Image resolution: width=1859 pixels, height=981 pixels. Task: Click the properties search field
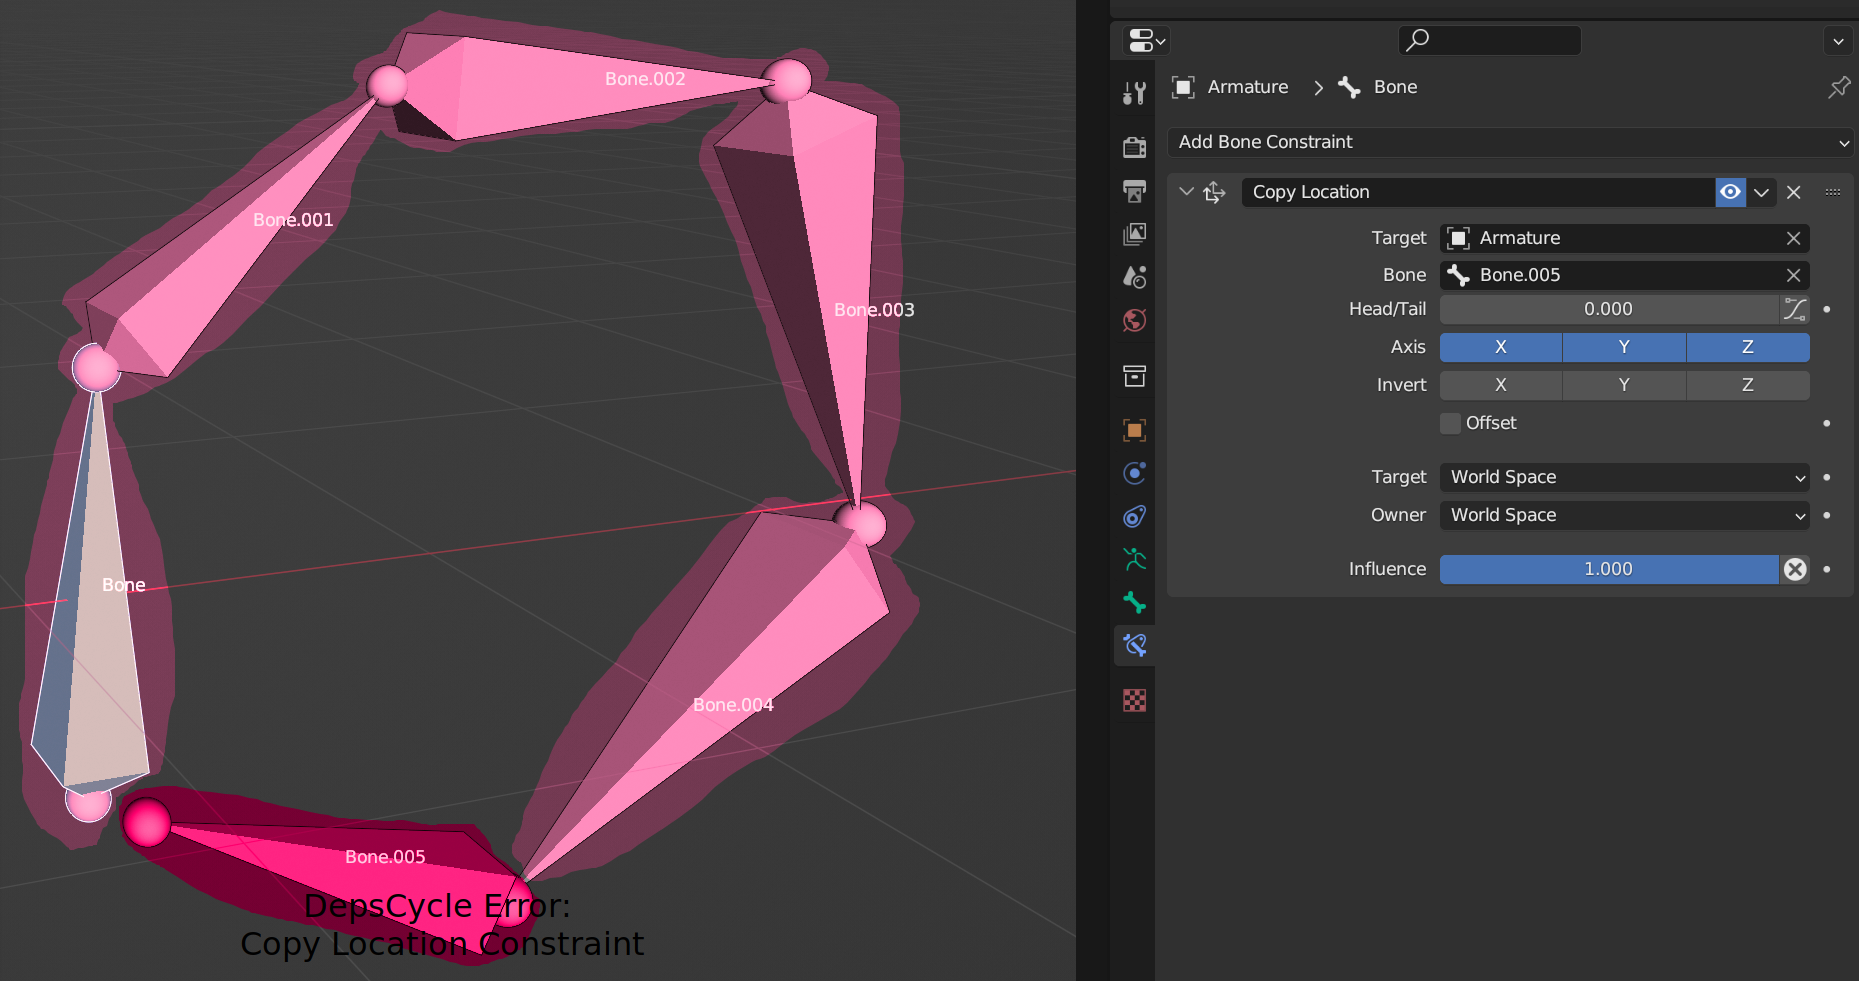point(1489,41)
